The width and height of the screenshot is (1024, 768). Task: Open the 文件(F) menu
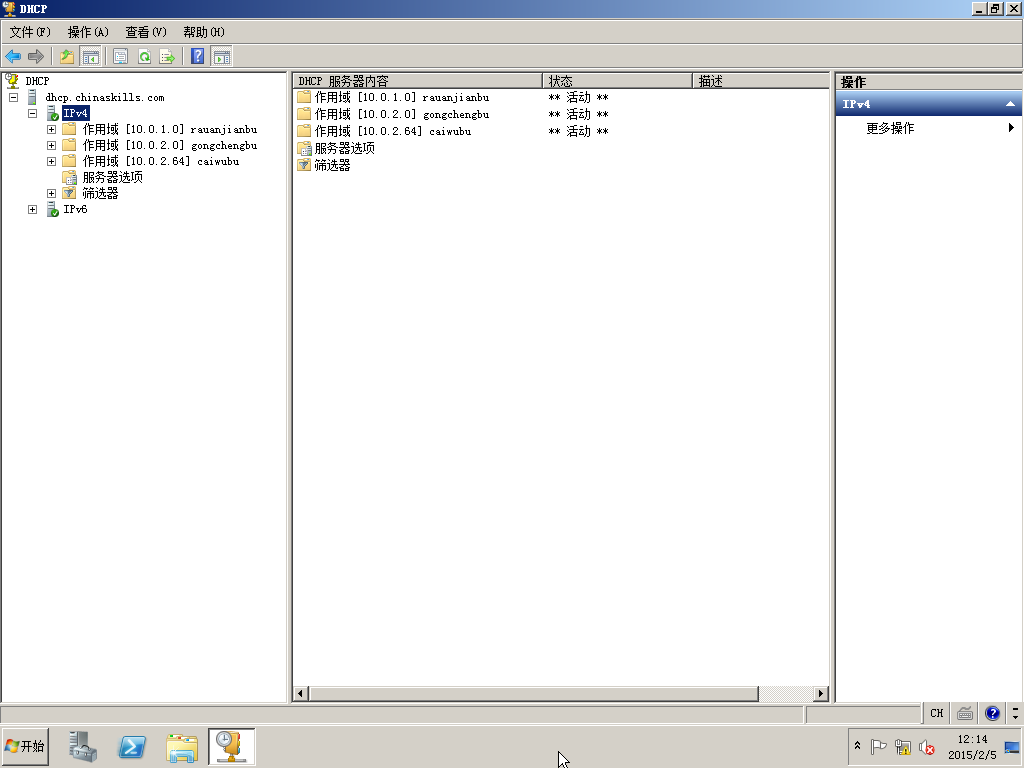[x=30, y=32]
